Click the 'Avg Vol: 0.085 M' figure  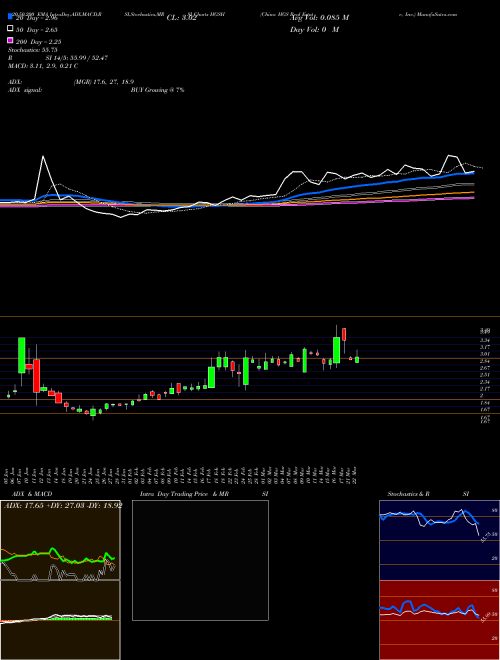coord(319,18)
